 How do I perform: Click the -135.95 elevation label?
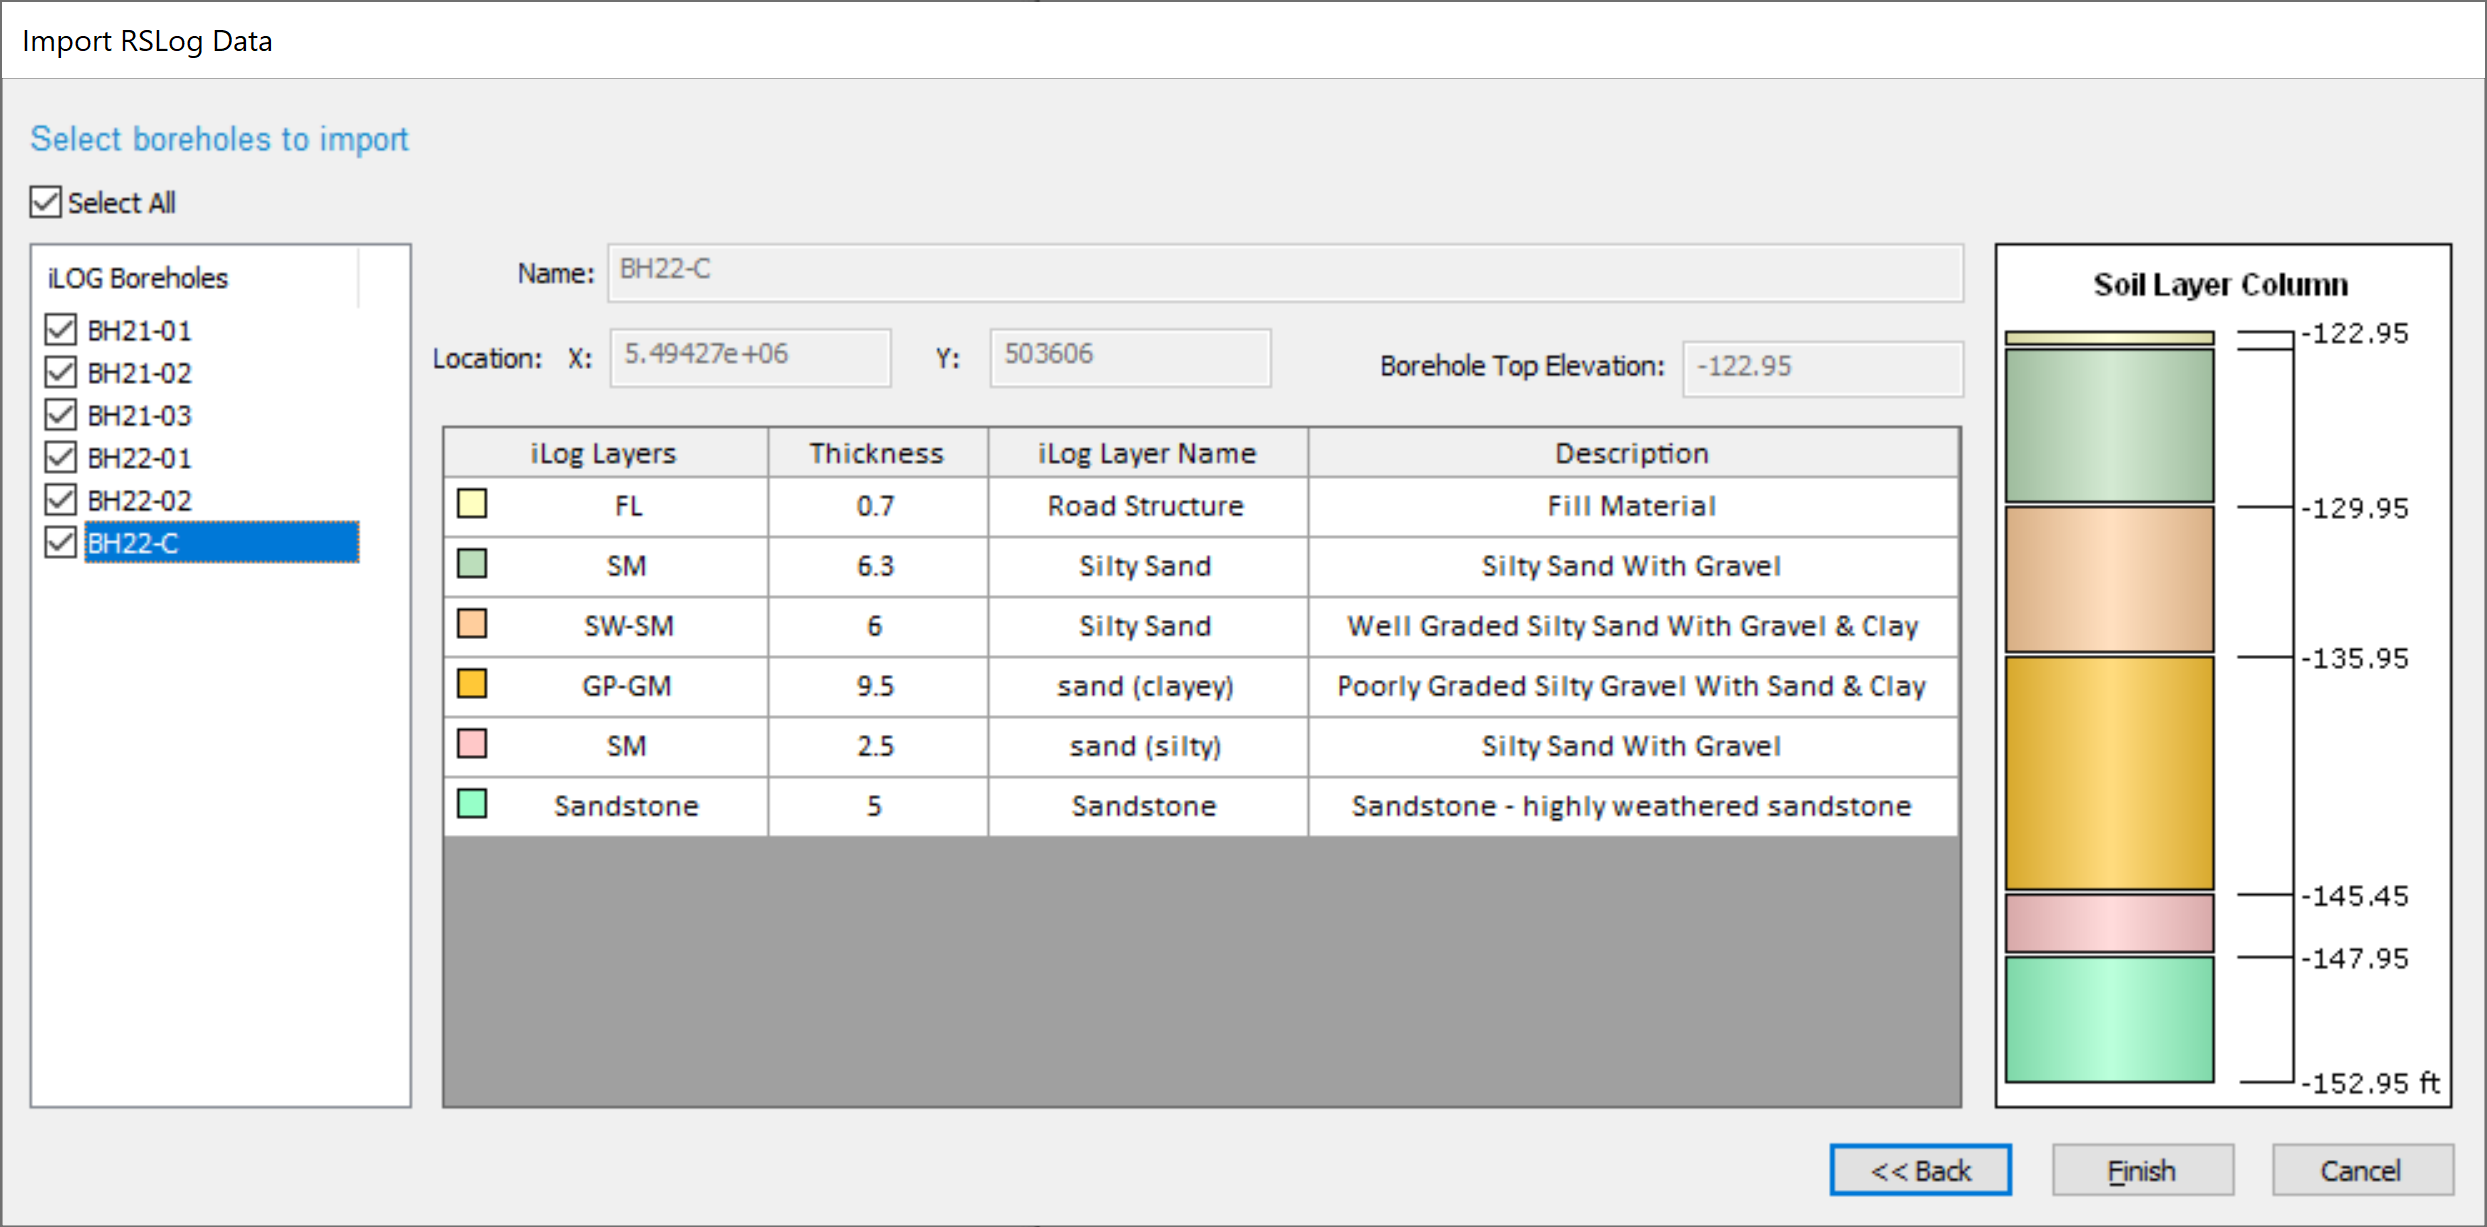pyautogui.click(x=2355, y=659)
